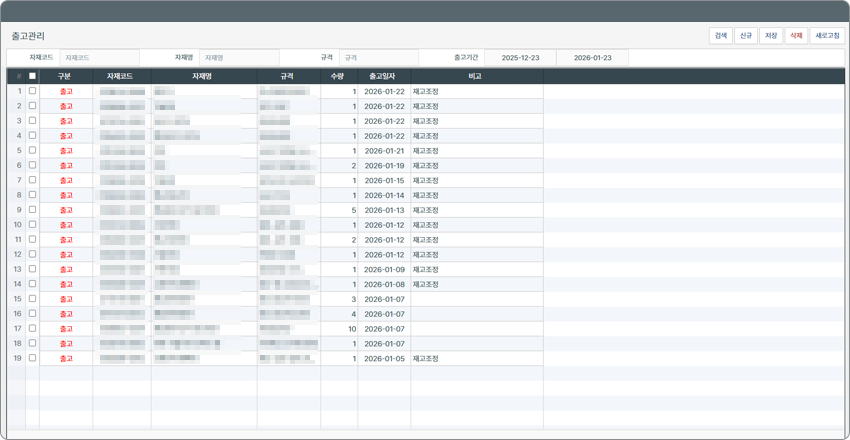Tick the checkbox for row 19
This screenshot has height=440, width=850.
coord(32,358)
